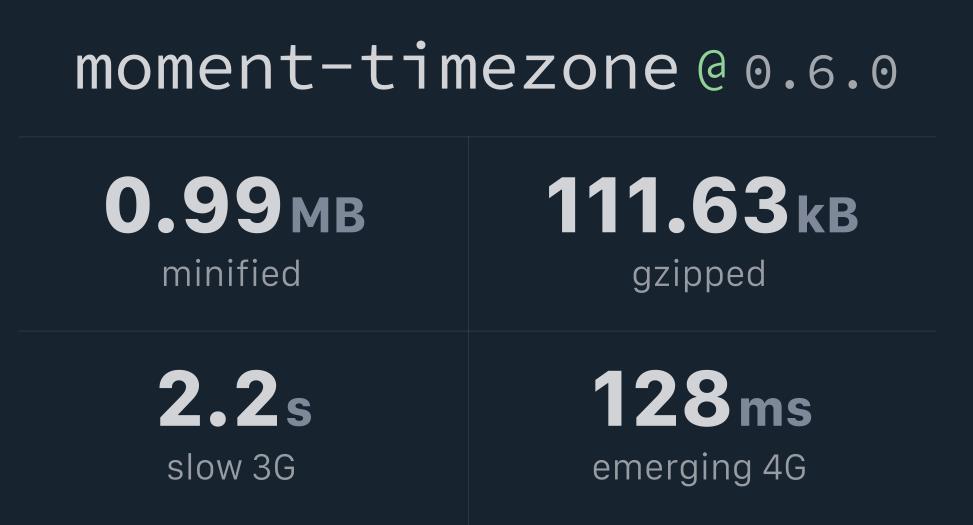Click the 2.2 download time value

tap(218, 400)
